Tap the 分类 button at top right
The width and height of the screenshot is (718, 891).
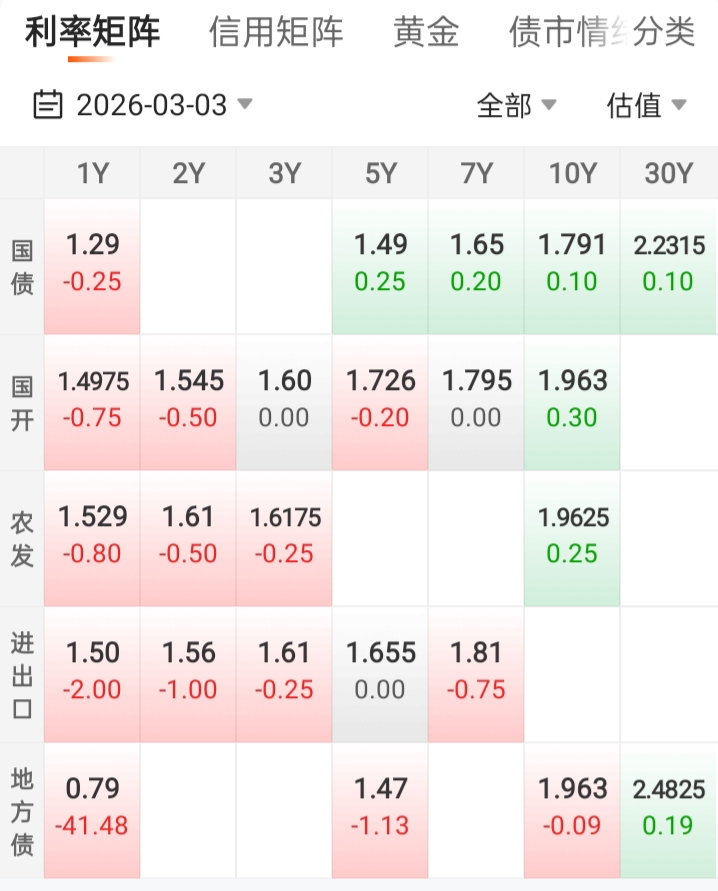(664, 33)
